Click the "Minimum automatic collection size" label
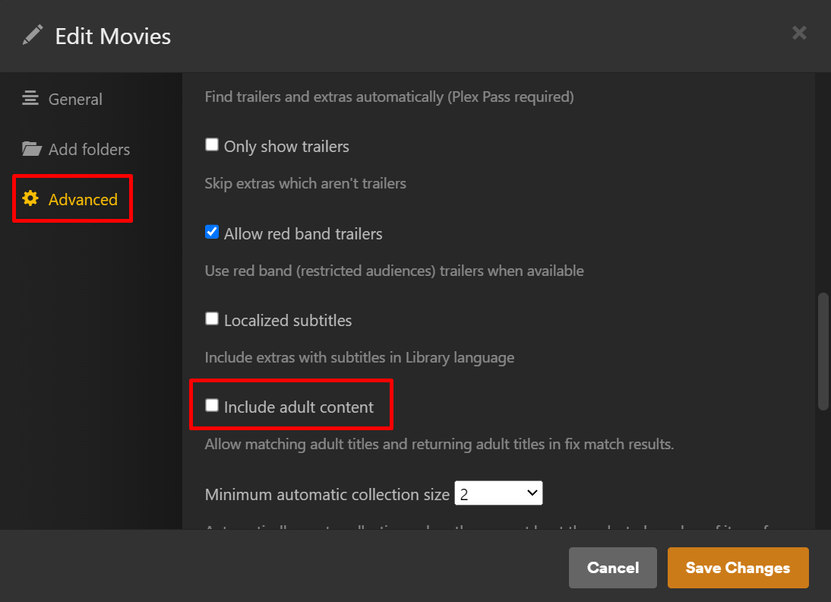This screenshot has width=831, height=602. 327,495
